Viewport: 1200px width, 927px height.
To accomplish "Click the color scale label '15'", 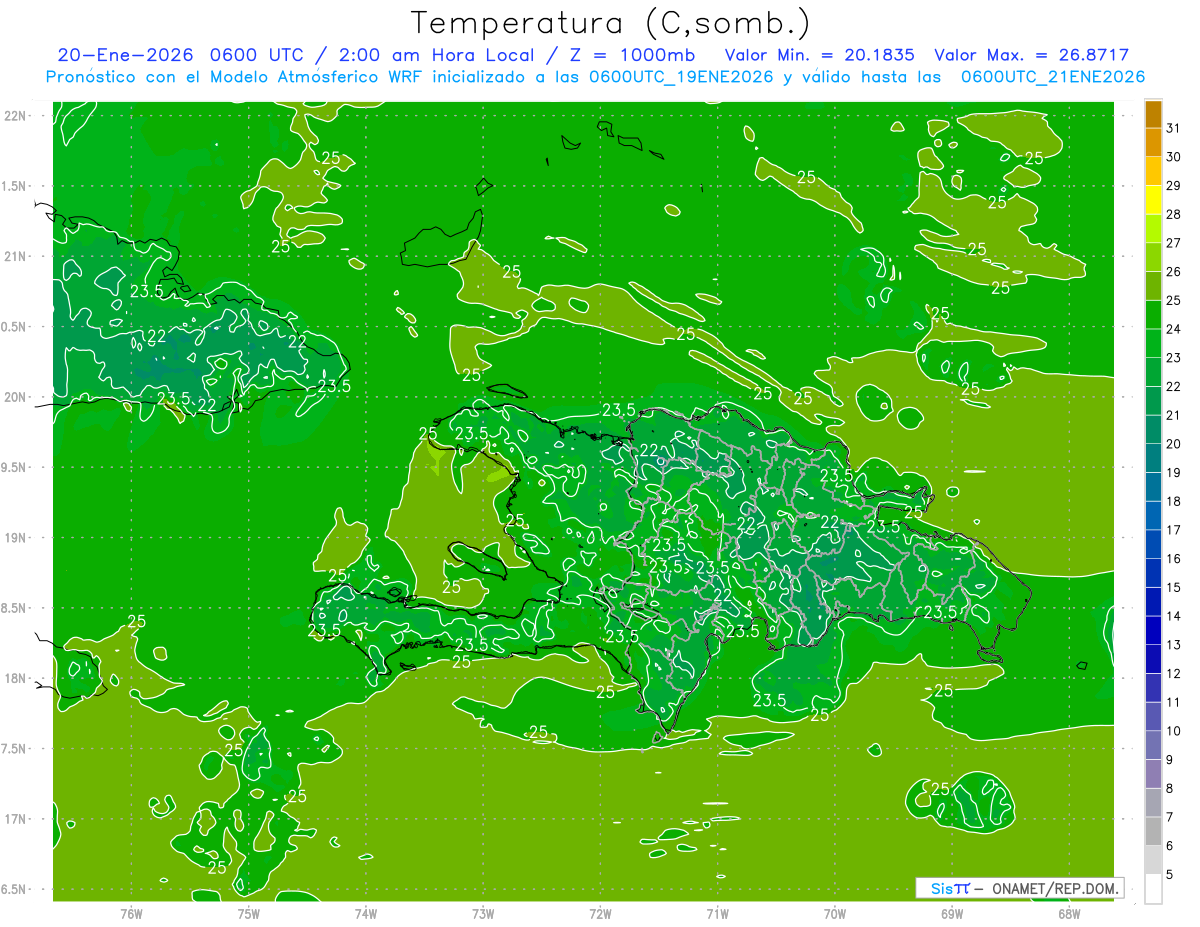I will 1174,587.
